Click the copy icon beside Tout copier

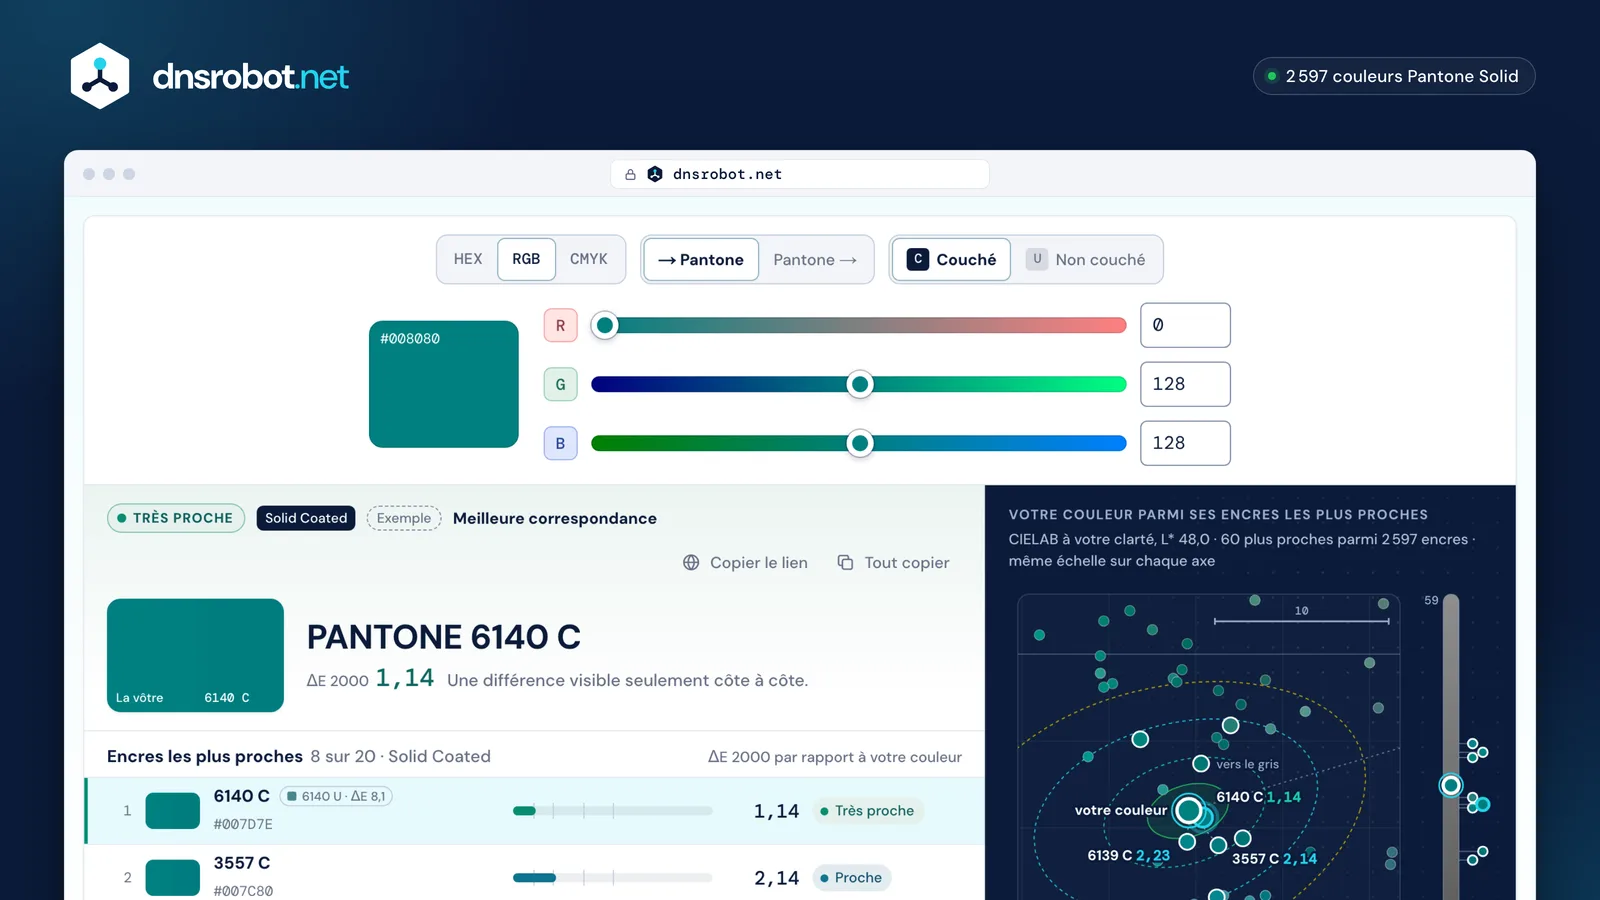click(845, 563)
